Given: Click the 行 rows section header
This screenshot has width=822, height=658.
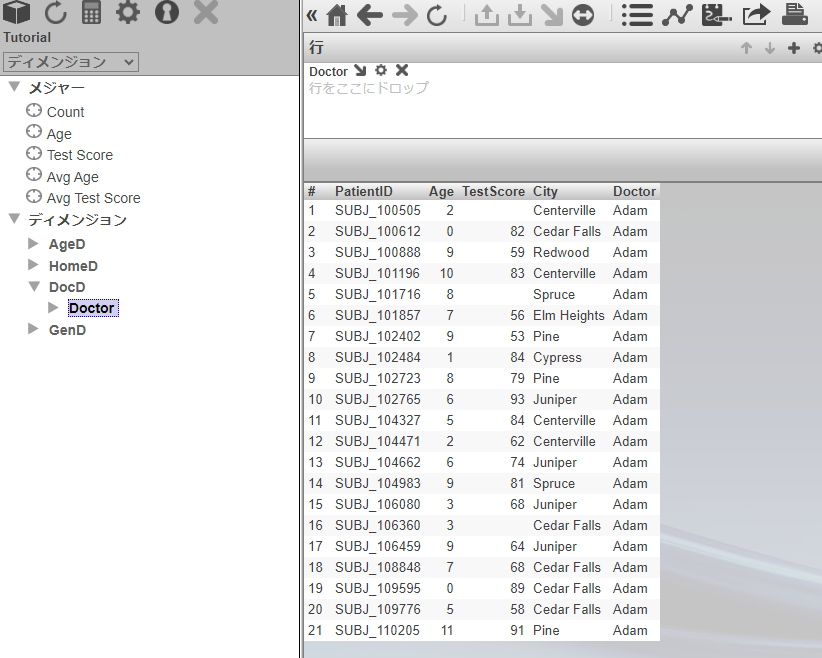Looking at the screenshot, I should coord(316,48).
